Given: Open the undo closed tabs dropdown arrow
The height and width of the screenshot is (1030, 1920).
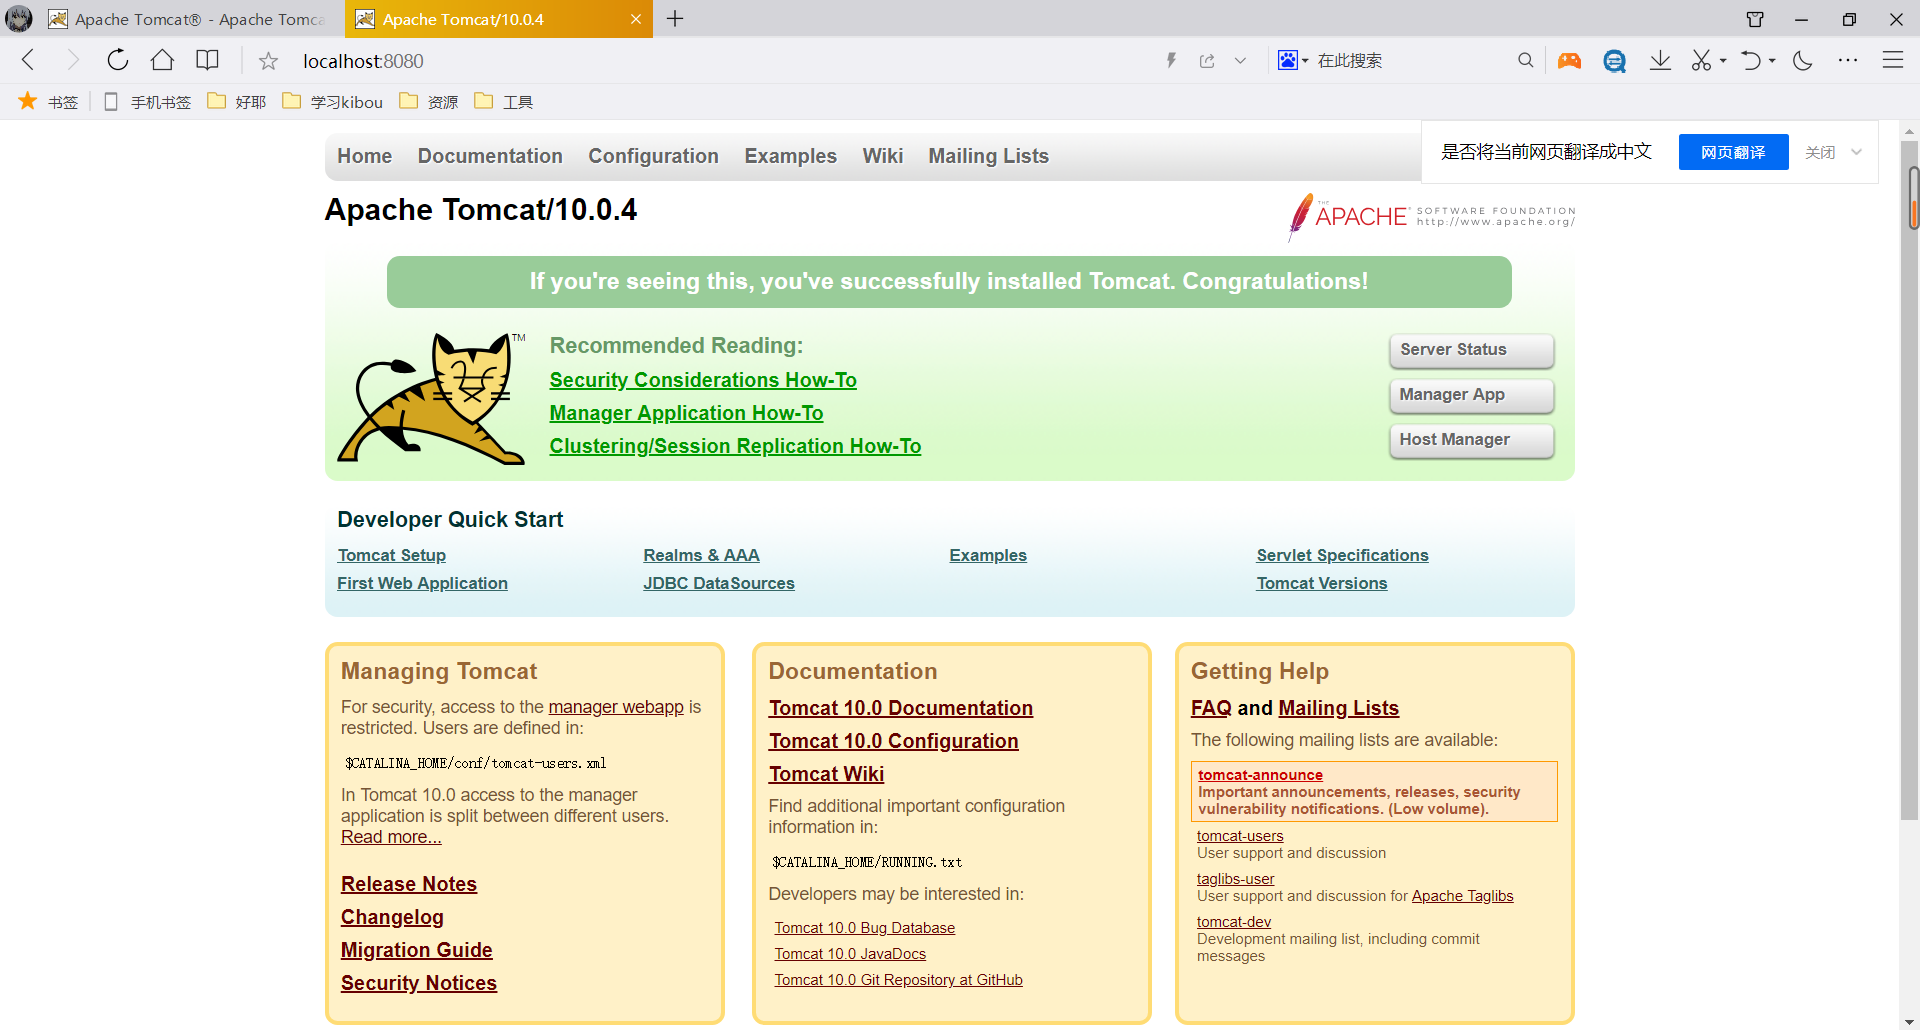Looking at the screenshot, I should 1772,61.
